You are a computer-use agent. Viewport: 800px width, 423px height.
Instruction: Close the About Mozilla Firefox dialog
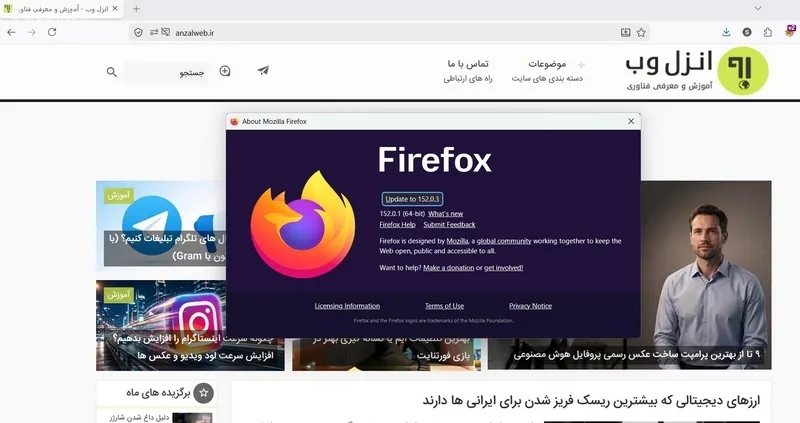631,121
